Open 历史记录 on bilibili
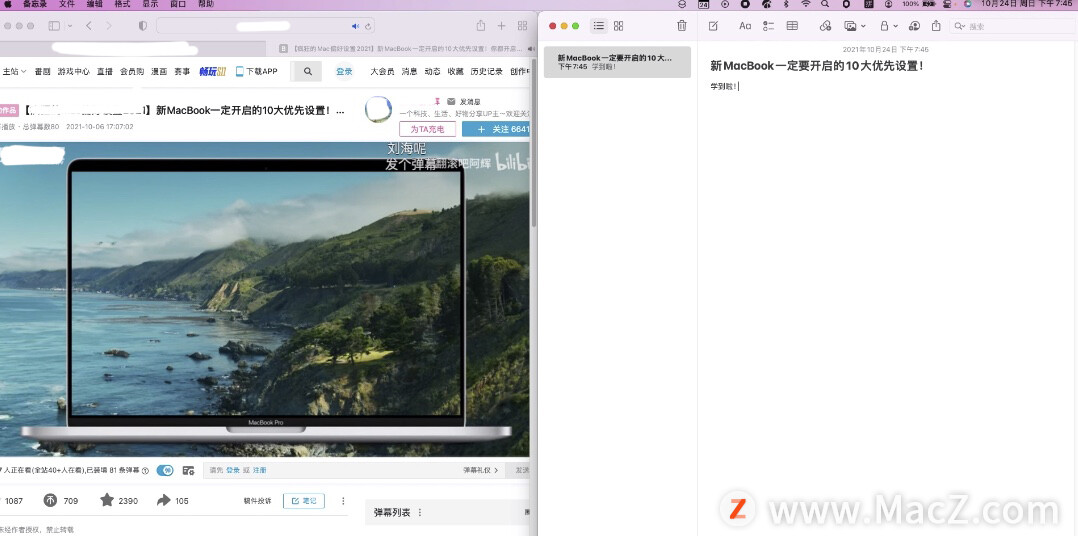This screenshot has height=536, width=1078. [487, 71]
